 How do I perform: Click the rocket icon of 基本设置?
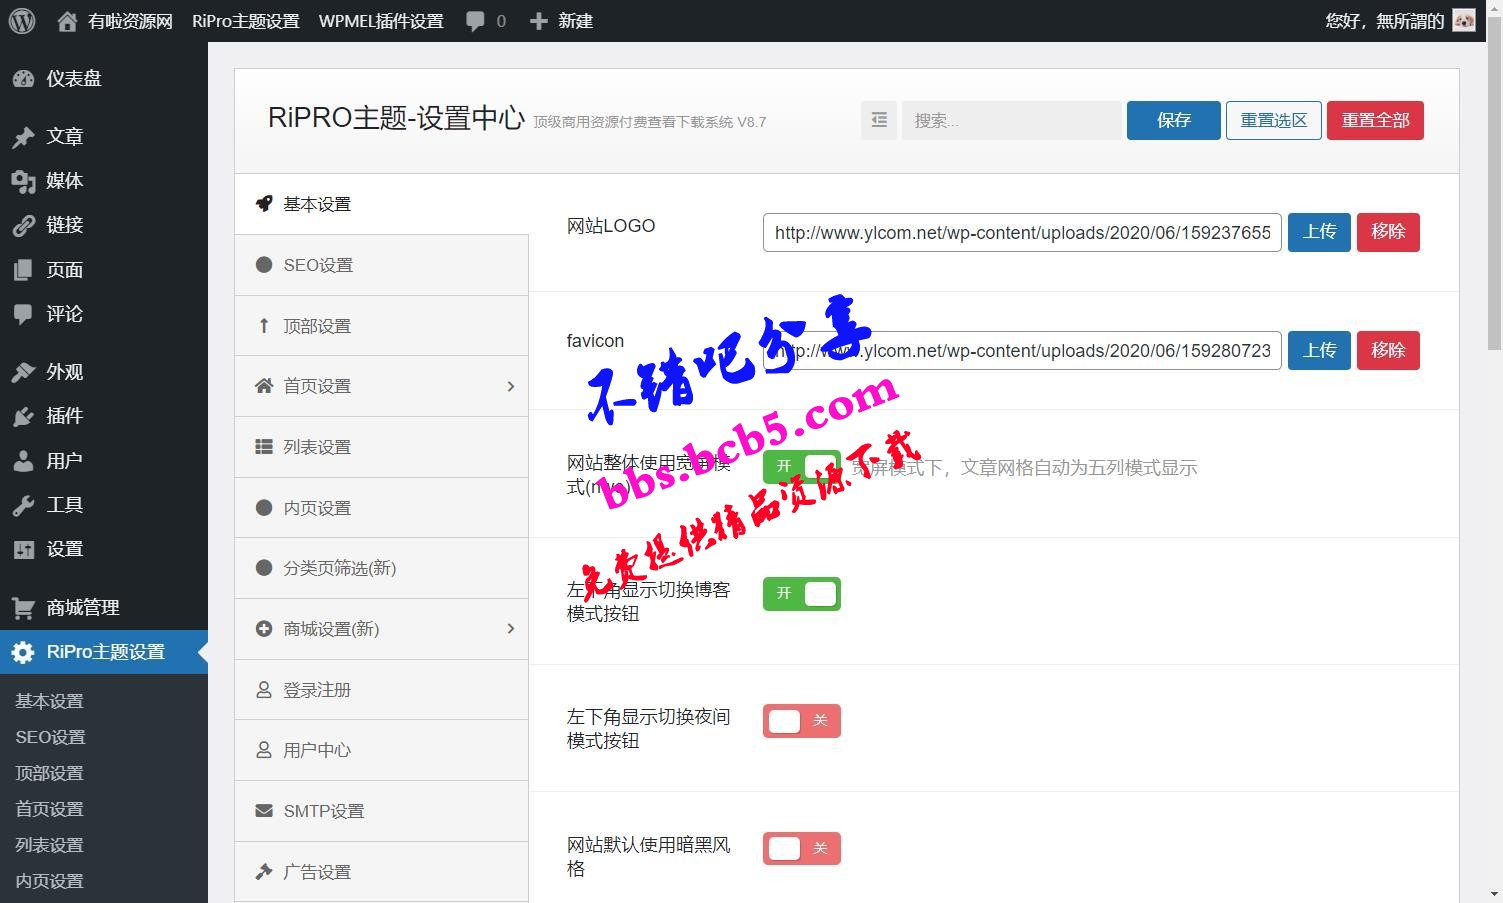264,204
